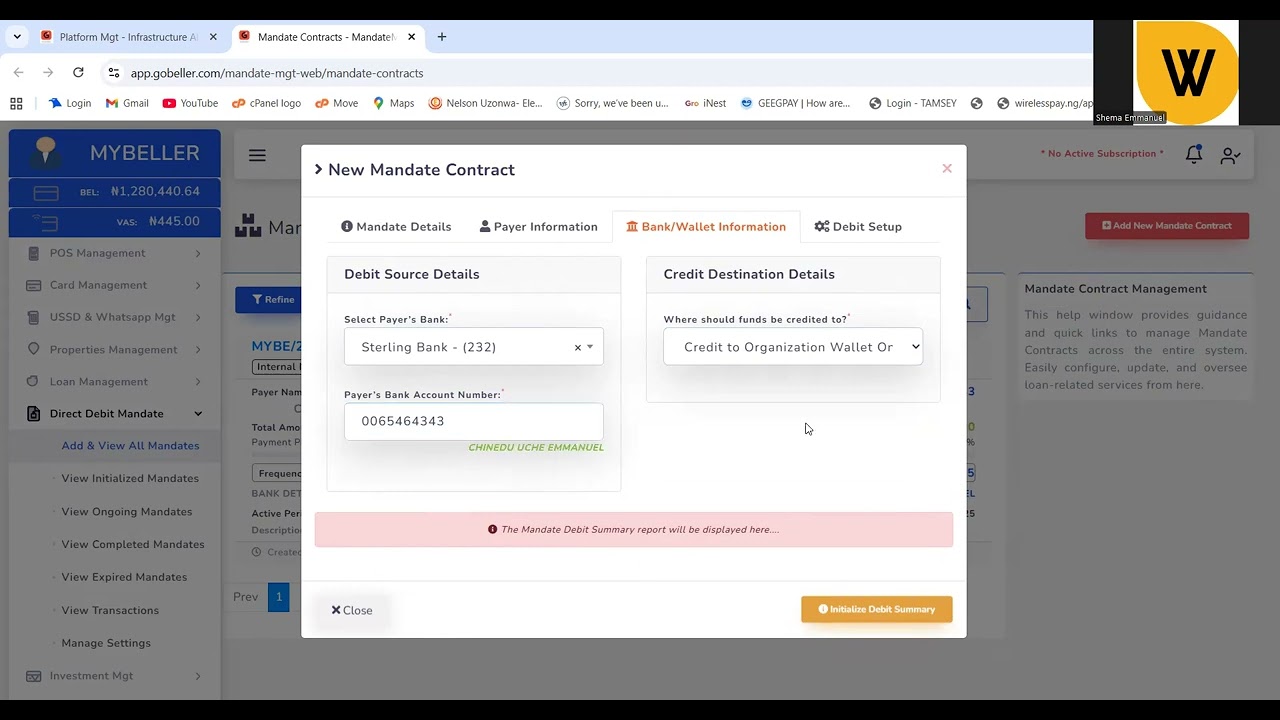
Task: Switch to Debit Setup tab
Action: click(x=858, y=227)
